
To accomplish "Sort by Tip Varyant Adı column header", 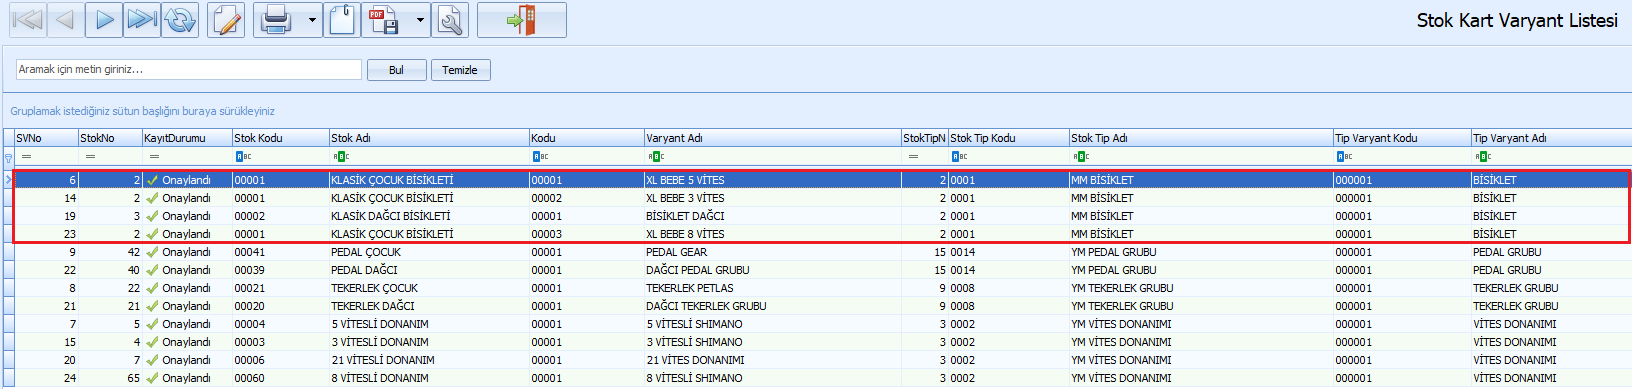I will click(1551, 138).
